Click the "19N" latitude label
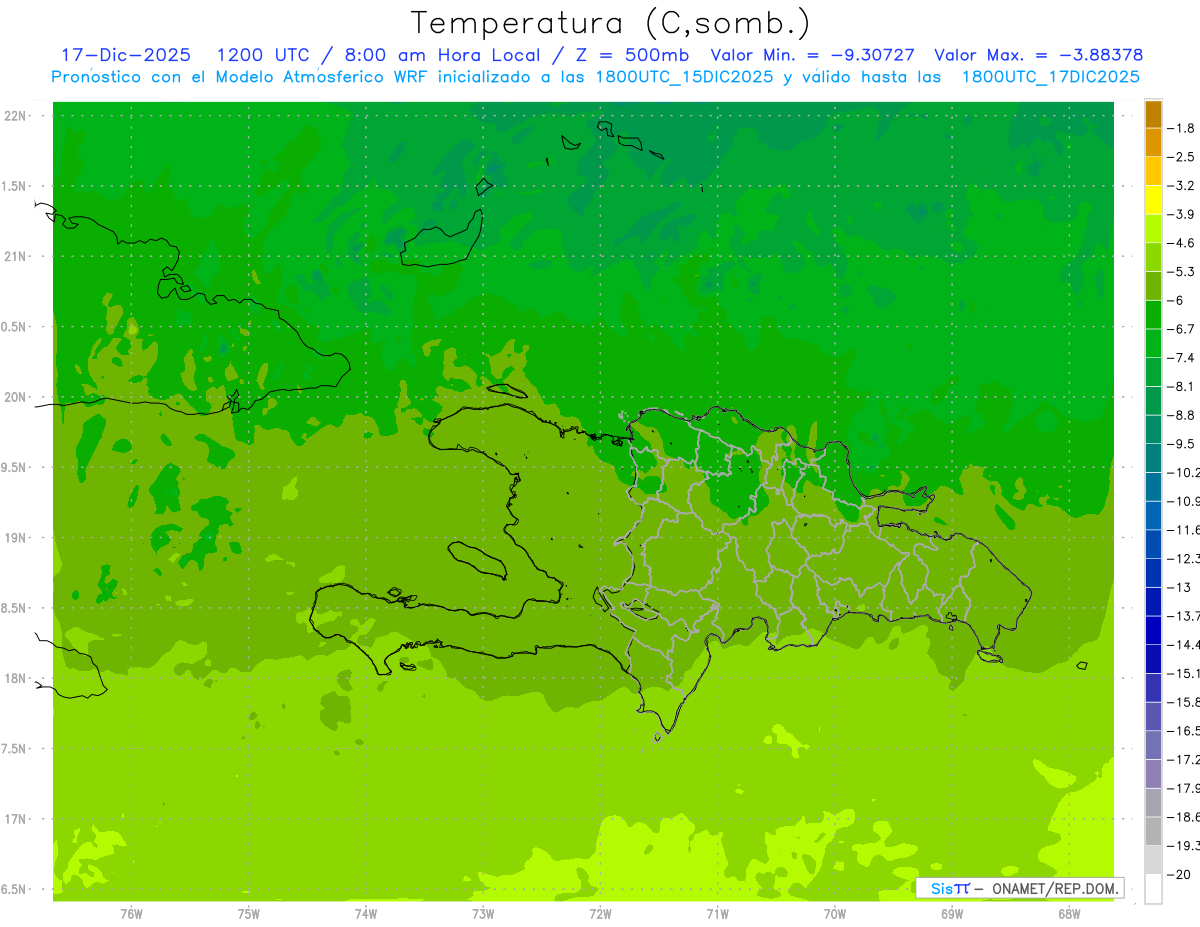Screen dimensions: 1200x927 [x=17, y=538]
